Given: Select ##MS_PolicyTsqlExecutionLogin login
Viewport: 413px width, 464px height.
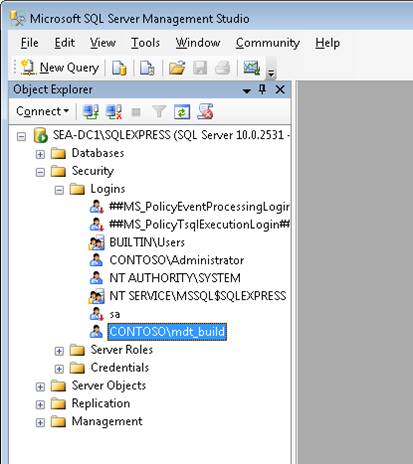Looking at the screenshot, I should pyautogui.click(x=199, y=225).
